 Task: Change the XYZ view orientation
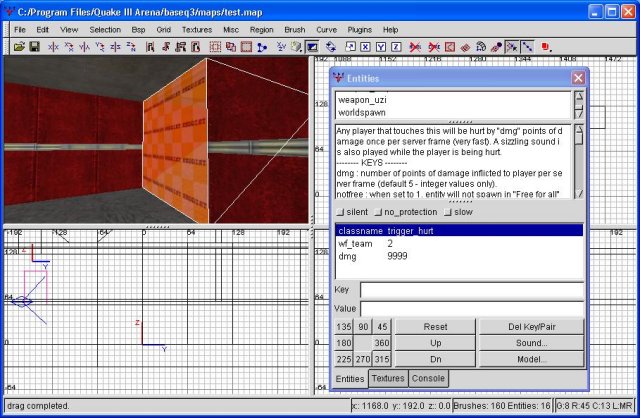point(281,47)
